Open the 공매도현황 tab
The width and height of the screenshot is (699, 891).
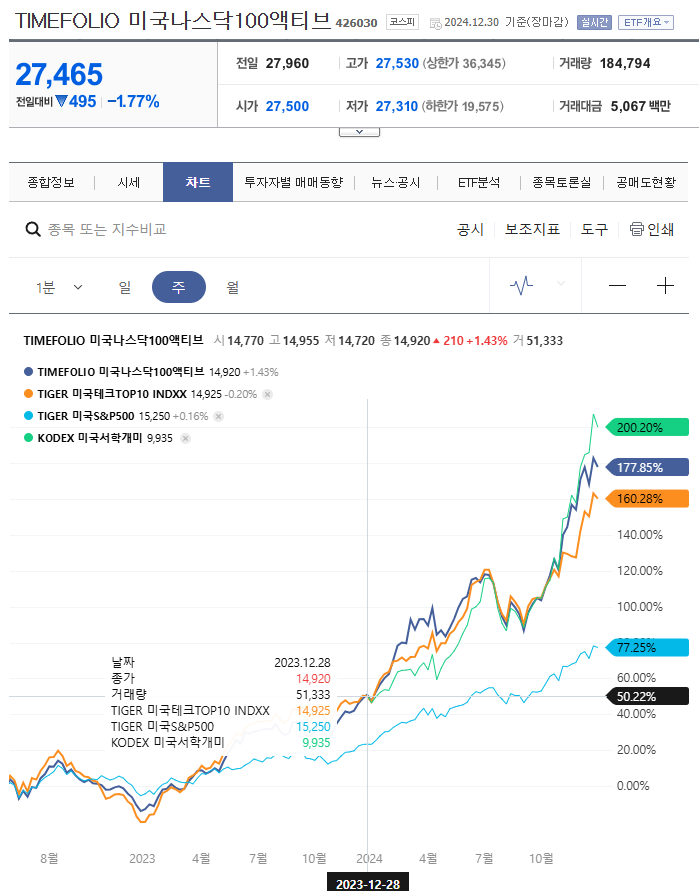(646, 182)
